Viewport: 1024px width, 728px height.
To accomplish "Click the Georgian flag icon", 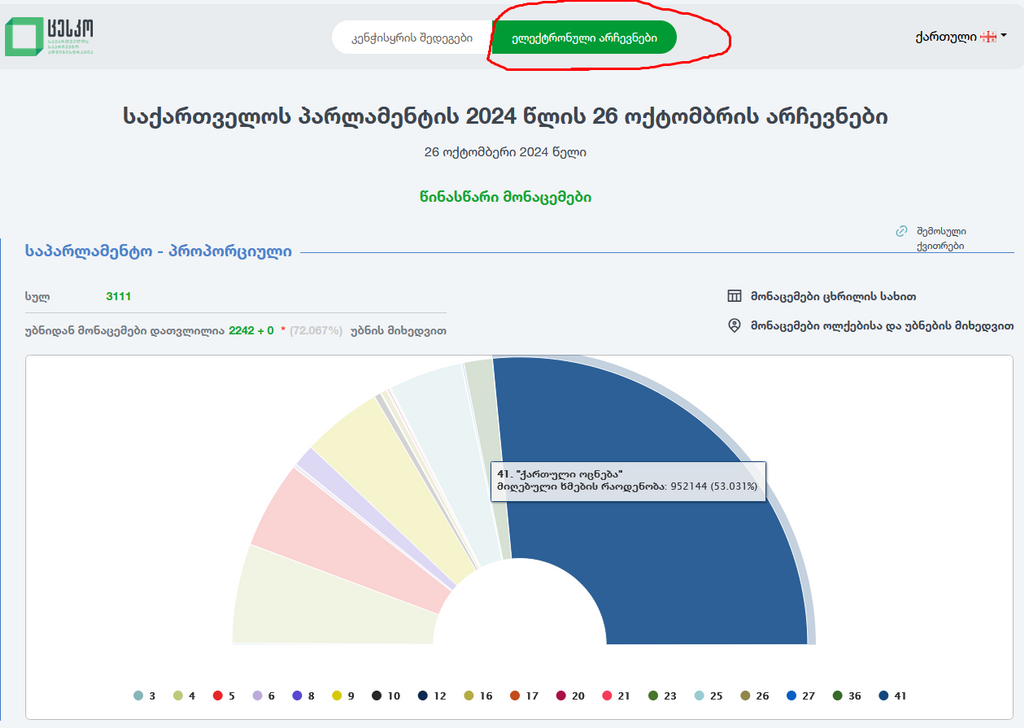I will 988,37.
